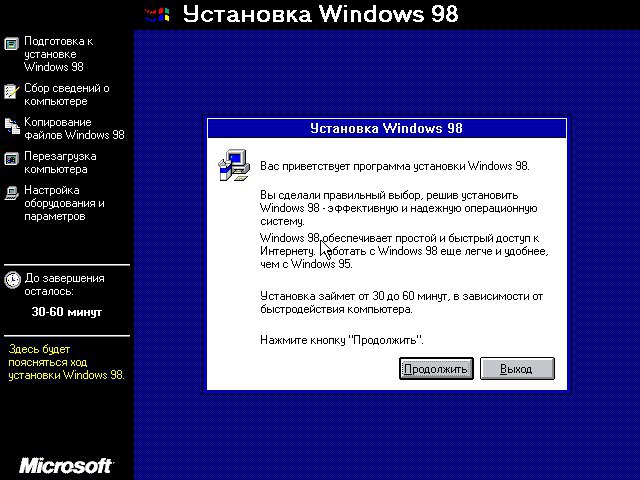Click the 30-60 минут time estimate
The image size is (640, 480).
[67, 312]
